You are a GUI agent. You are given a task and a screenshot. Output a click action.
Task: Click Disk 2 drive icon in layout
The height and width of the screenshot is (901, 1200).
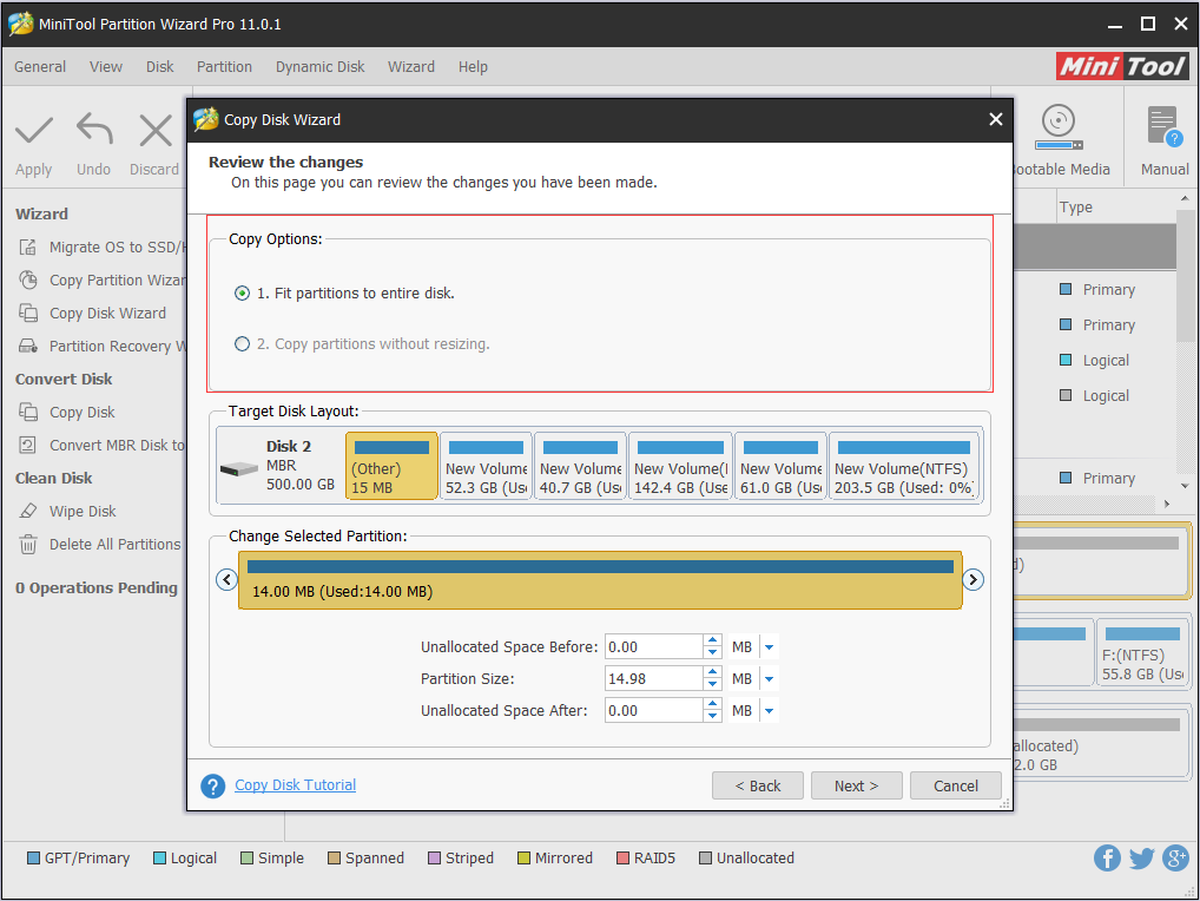click(x=238, y=468)
